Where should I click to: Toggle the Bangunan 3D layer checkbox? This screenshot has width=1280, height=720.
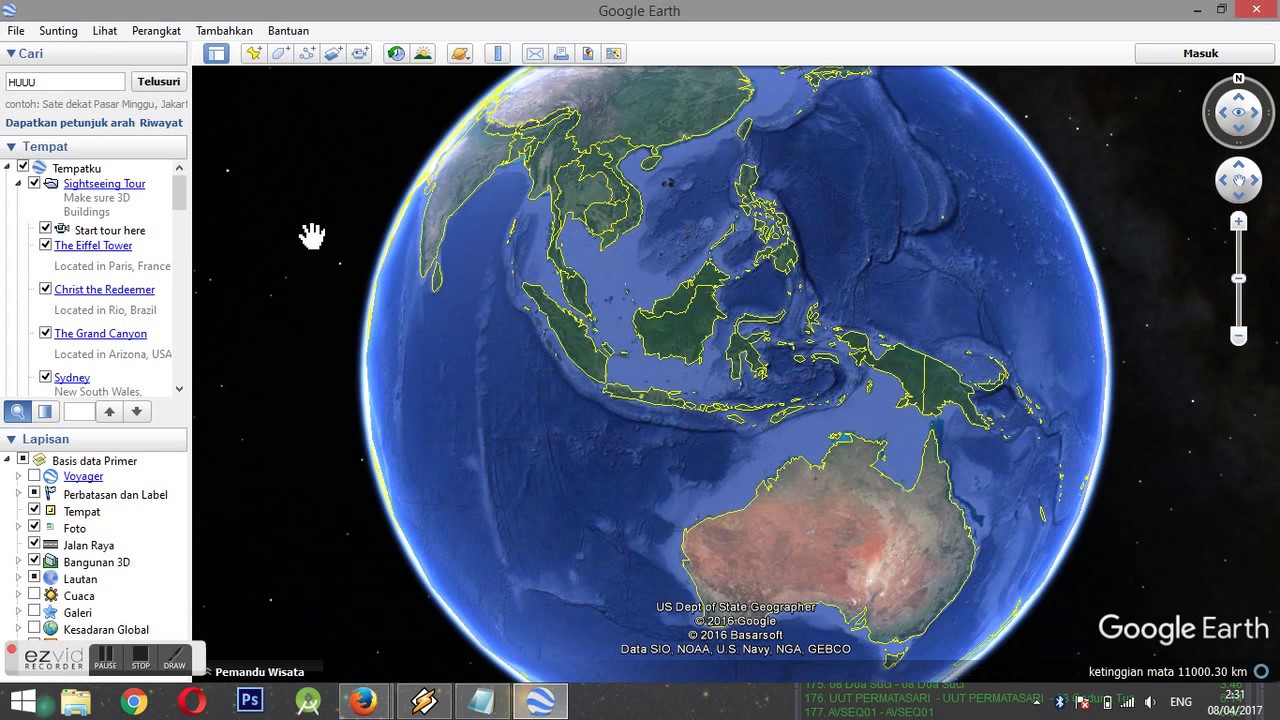pyautogui.click(x=34, y=561)
